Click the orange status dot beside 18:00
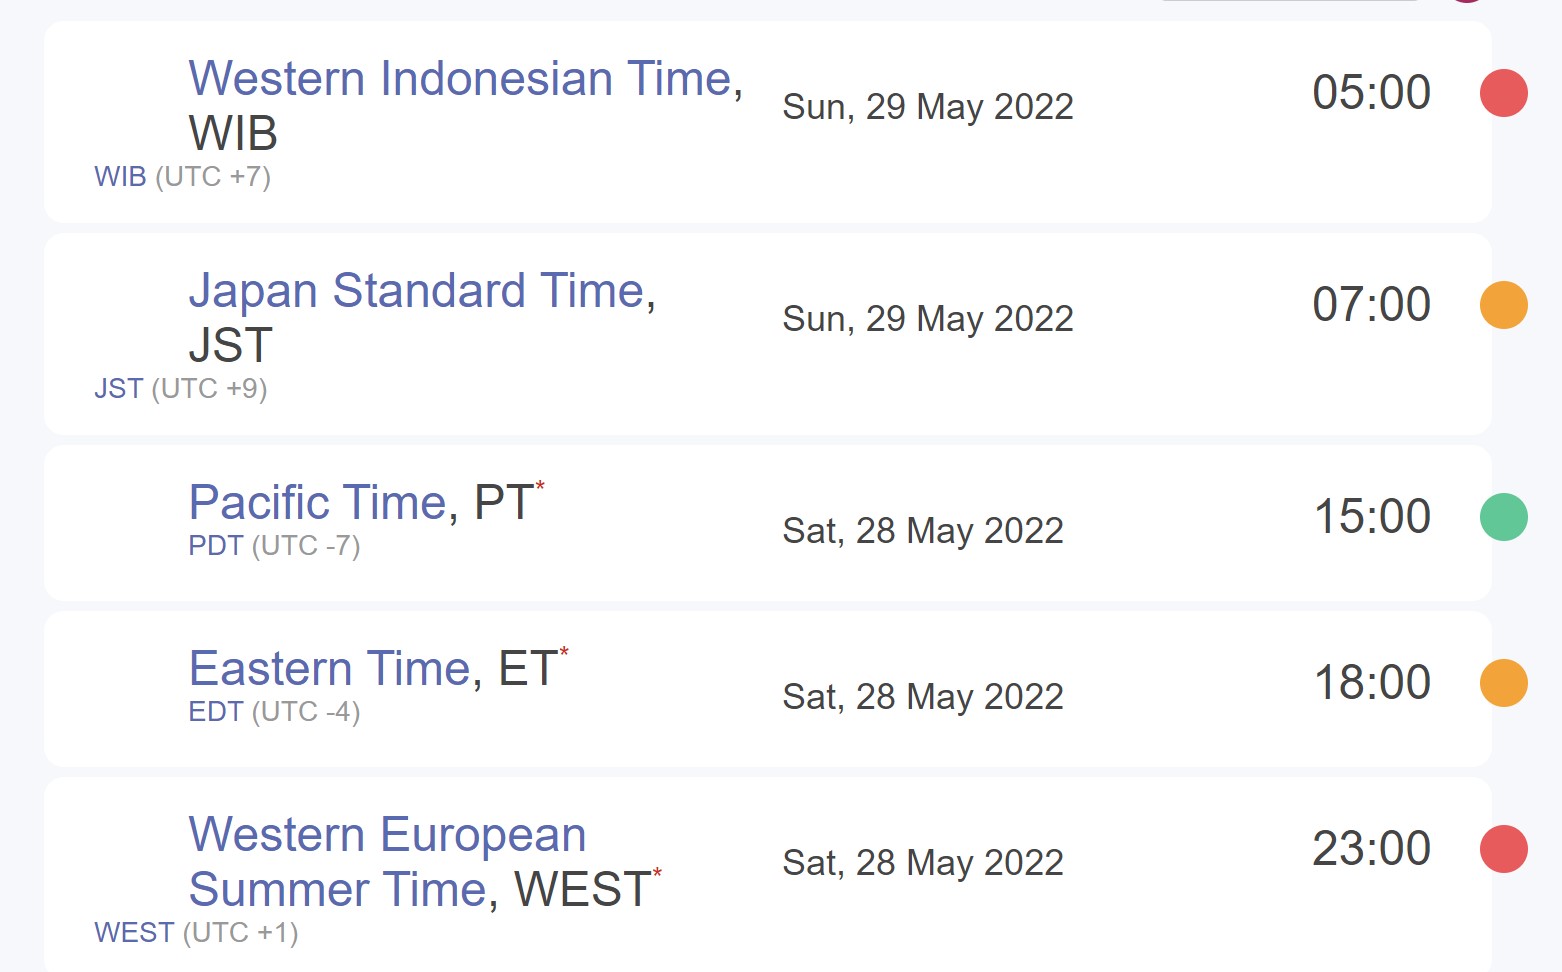Viewport: 1562px width, 972px height. point(1503,683)
